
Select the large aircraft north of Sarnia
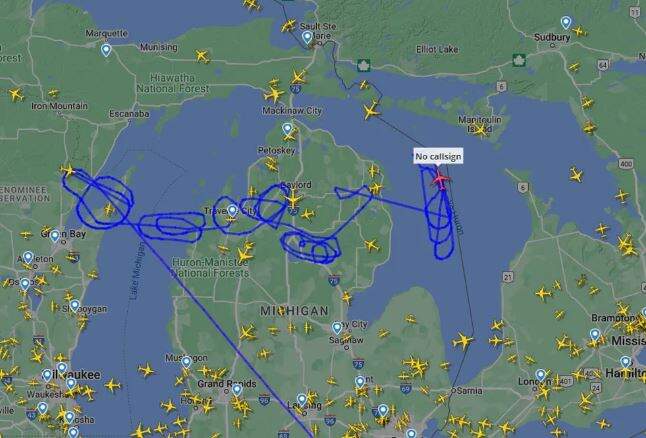[463, 341]
